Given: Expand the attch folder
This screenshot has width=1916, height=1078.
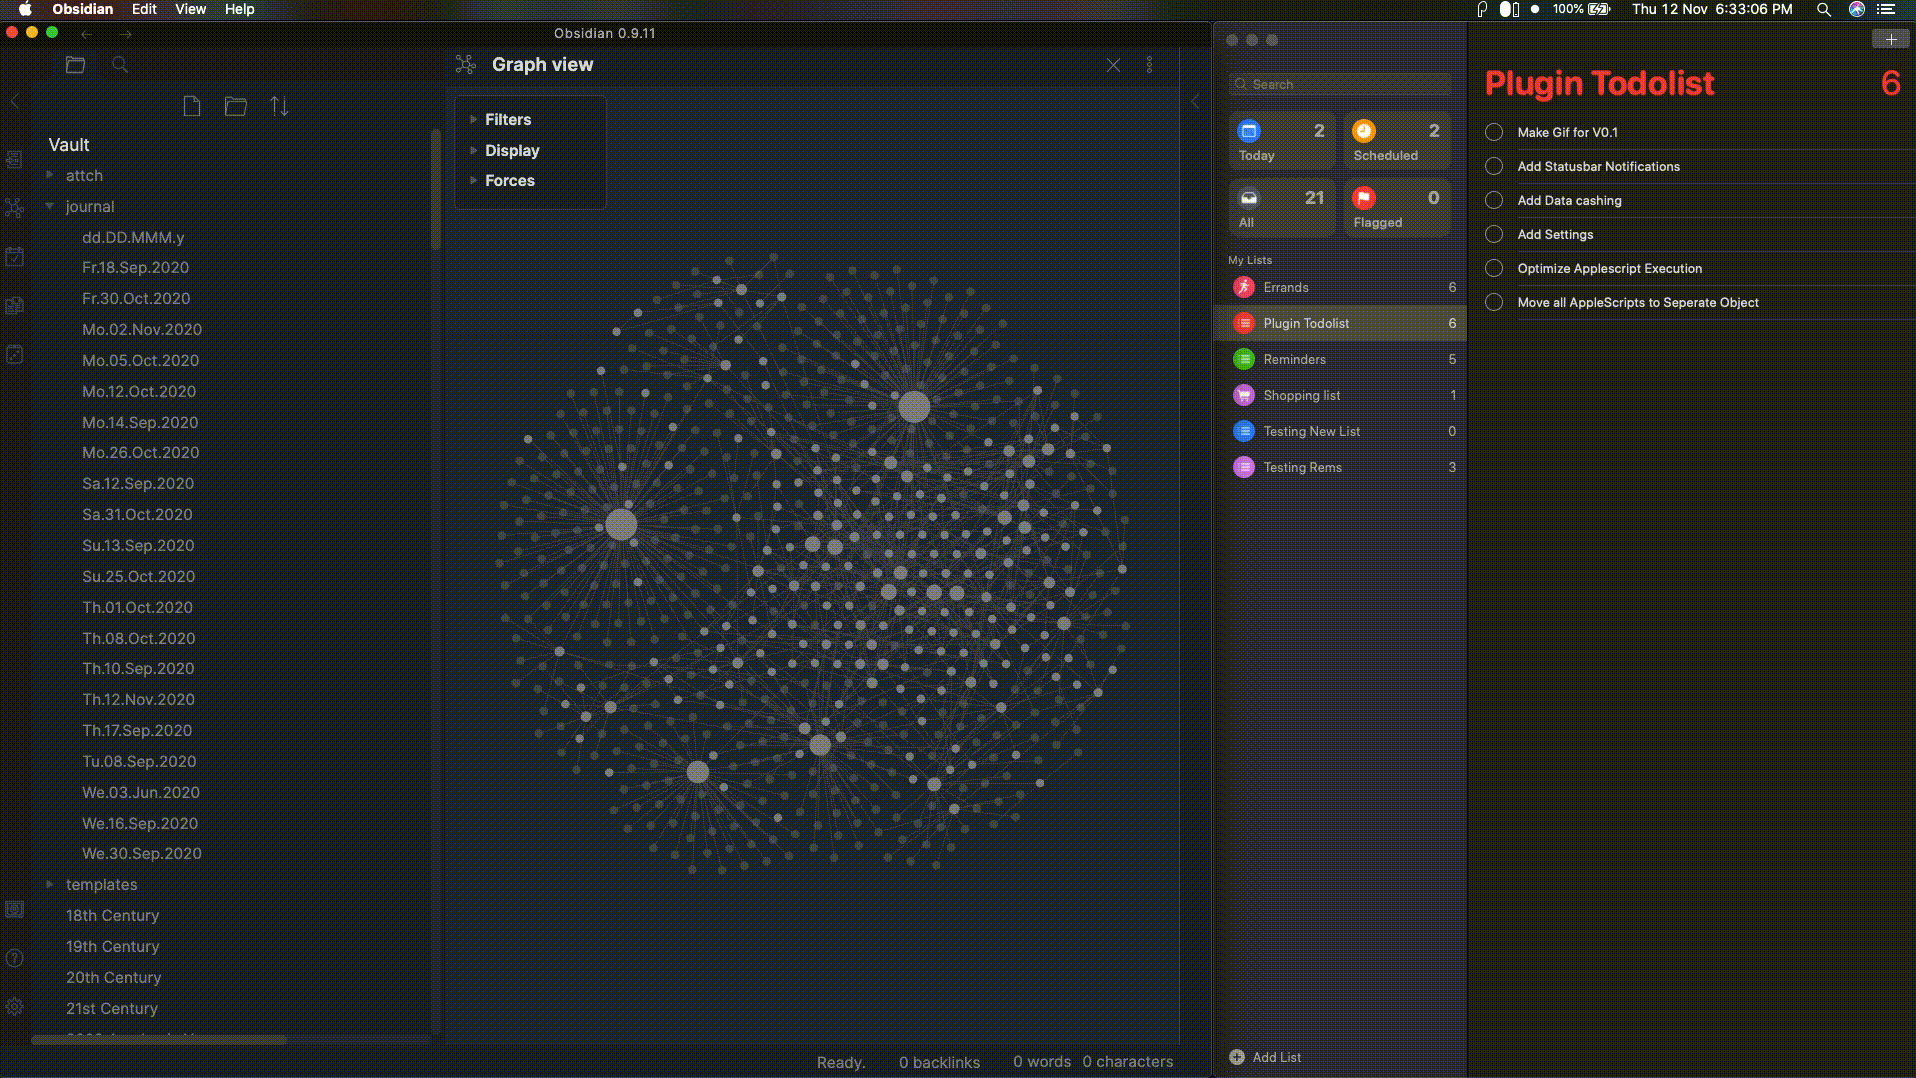Looking at the screenshot, I should coord(84,175).
